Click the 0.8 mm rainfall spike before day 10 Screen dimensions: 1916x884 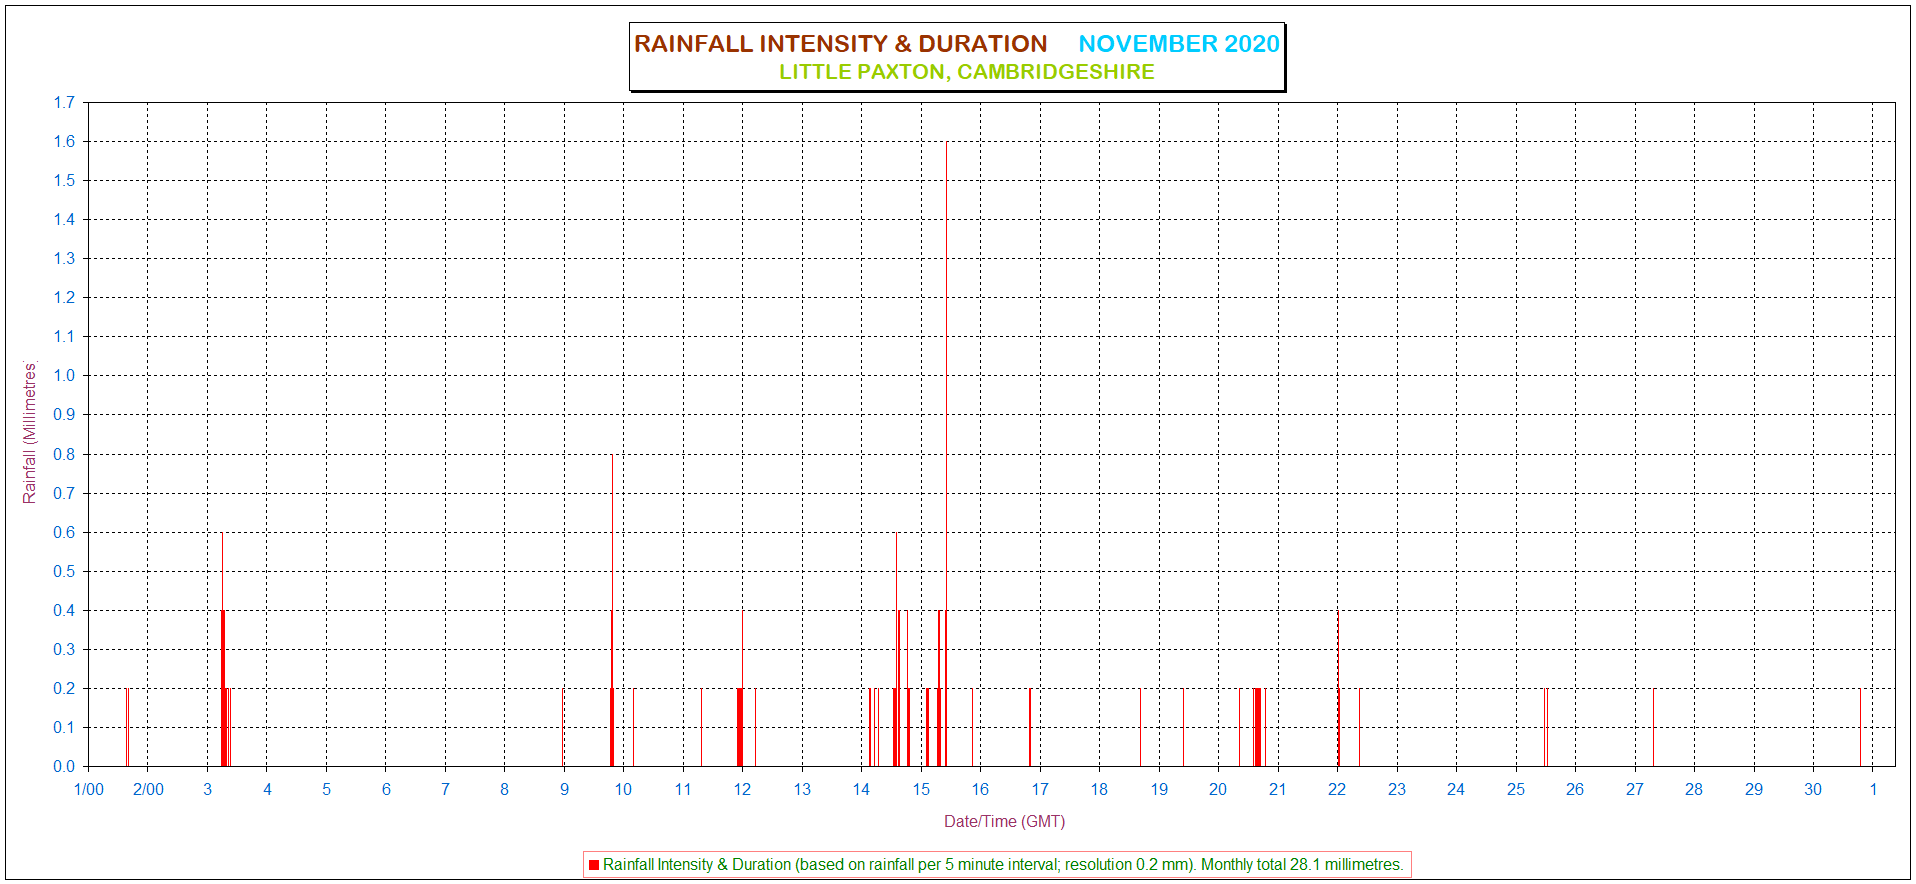click(x=612, y=610)
